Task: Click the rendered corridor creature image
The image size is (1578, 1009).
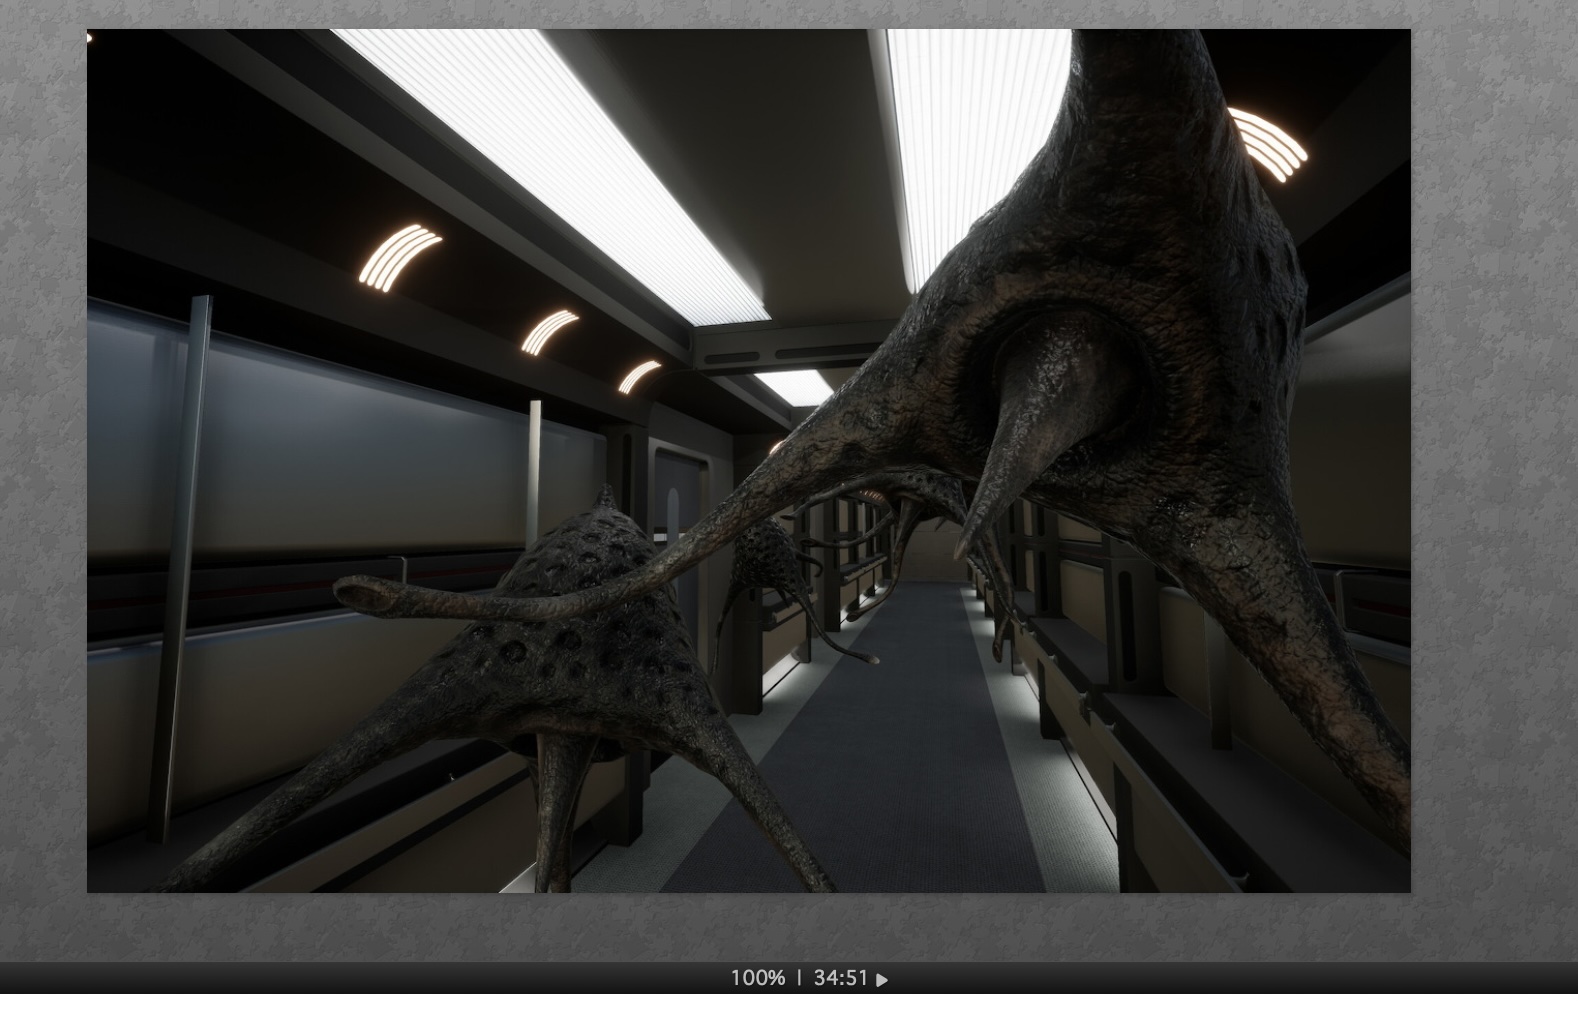Action: [x=748, y=460]
